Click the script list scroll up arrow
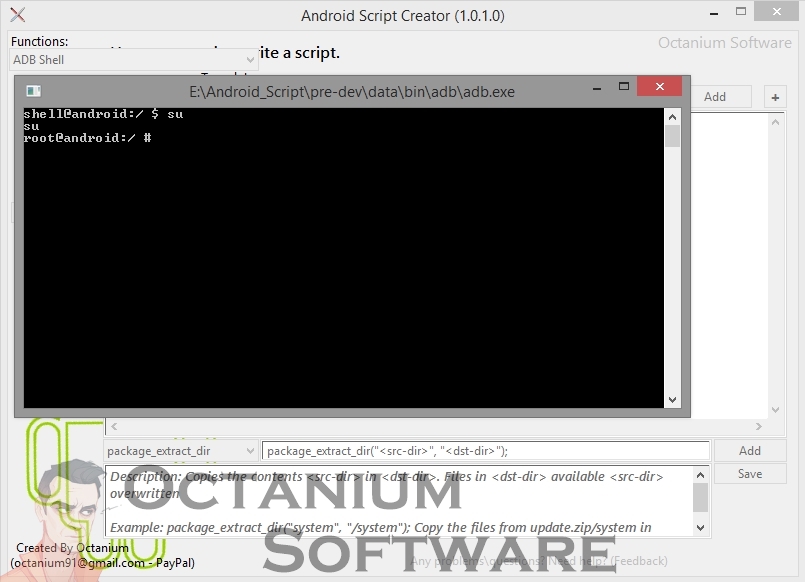The height and width of the screenshot is (582, 805). [775, 122]
